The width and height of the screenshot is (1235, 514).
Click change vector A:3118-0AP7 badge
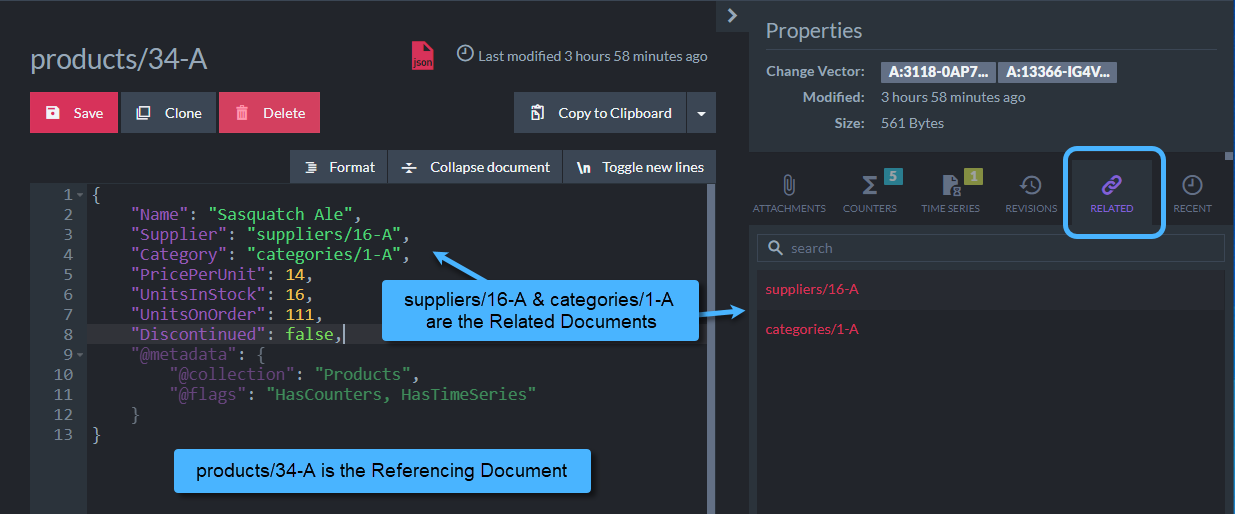pos(938,72)
